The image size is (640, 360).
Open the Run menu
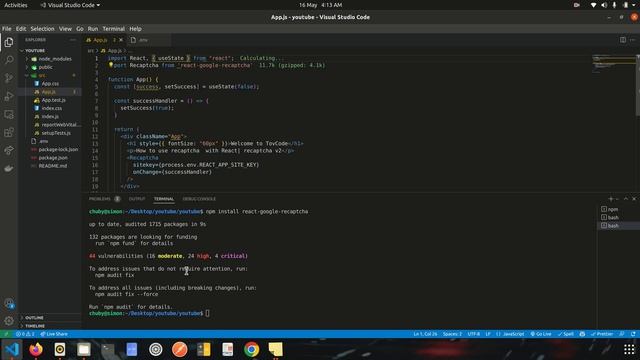(x=93, y=29)
